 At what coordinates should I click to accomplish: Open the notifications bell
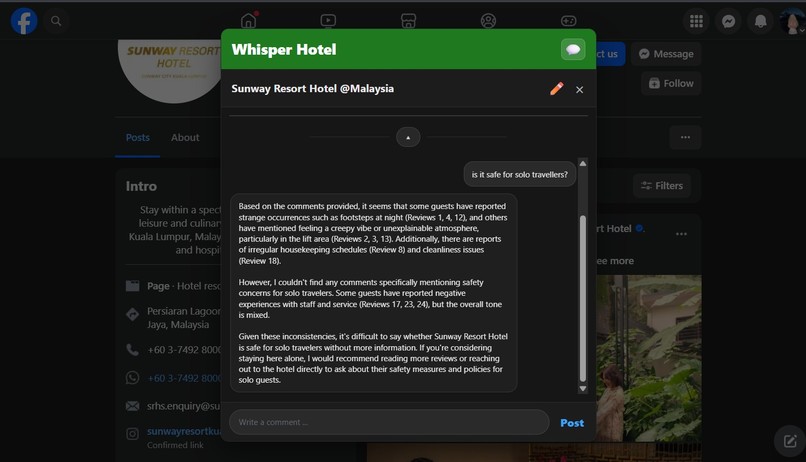coord(760,21)
